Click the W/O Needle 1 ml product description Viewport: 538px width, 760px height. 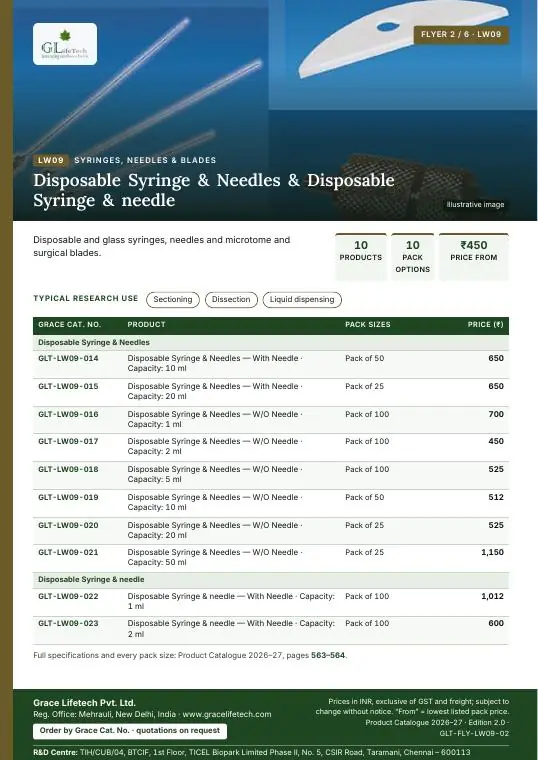coord(215,419)
